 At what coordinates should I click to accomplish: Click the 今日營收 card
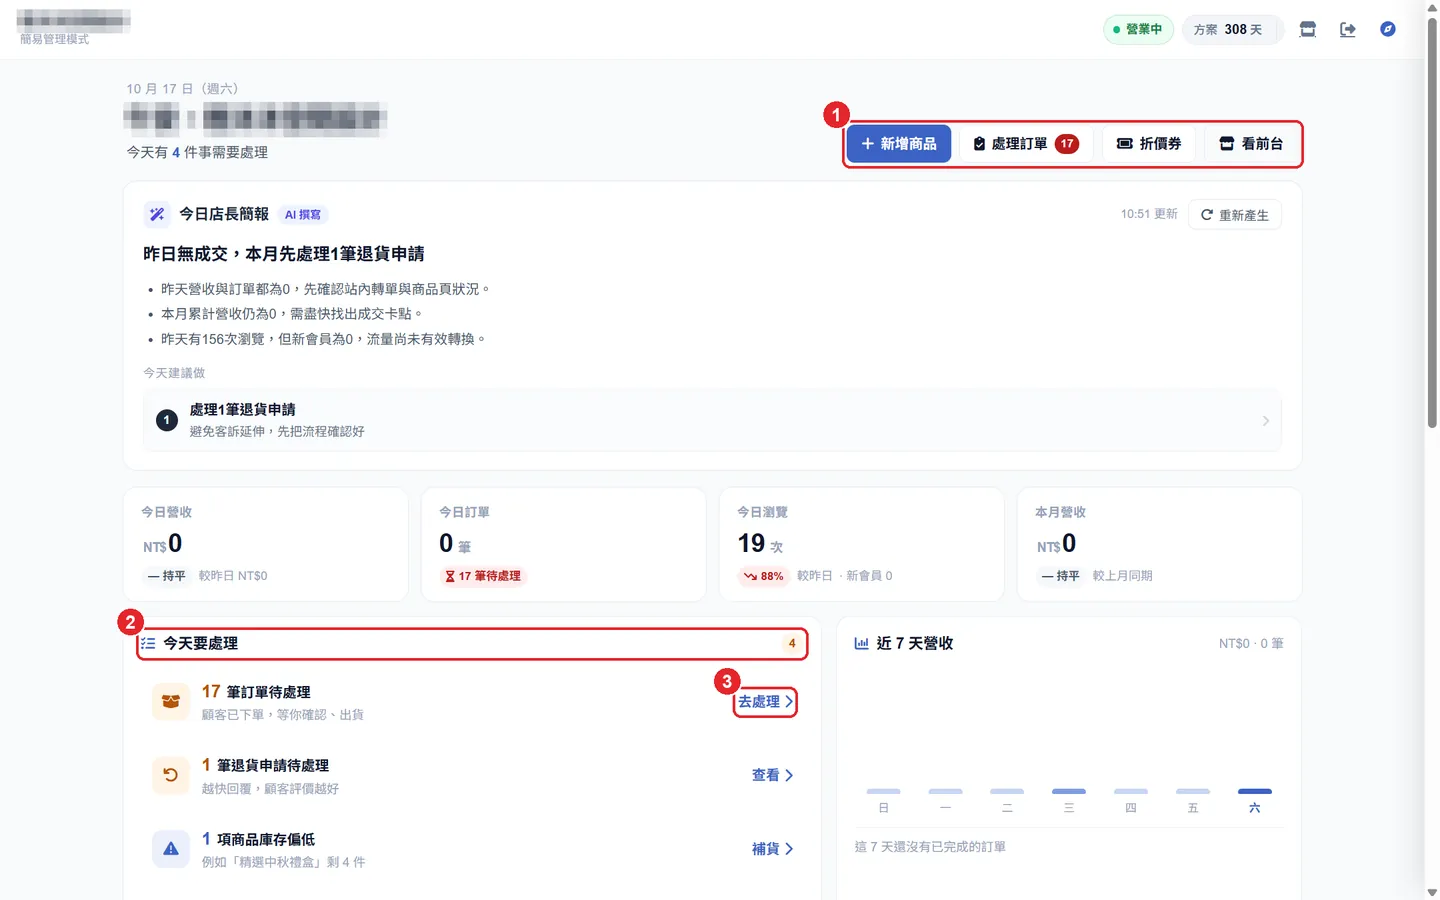tap(266, 544)
